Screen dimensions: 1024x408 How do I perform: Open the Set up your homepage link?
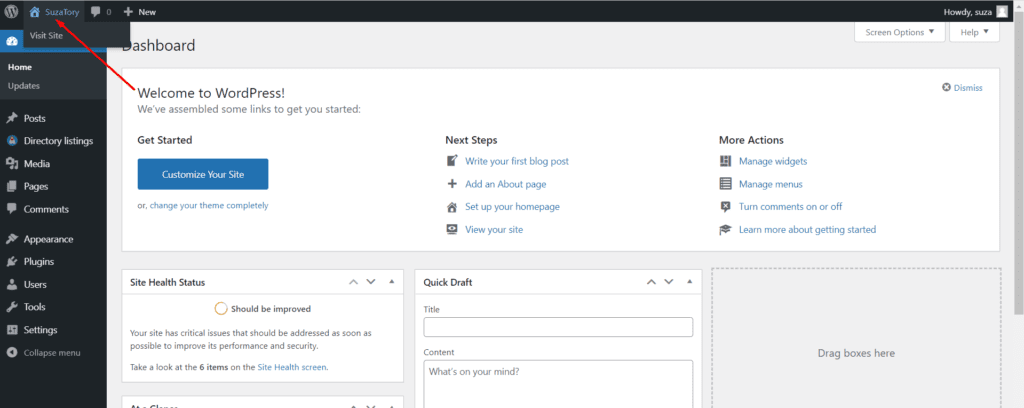coord(512,206)
